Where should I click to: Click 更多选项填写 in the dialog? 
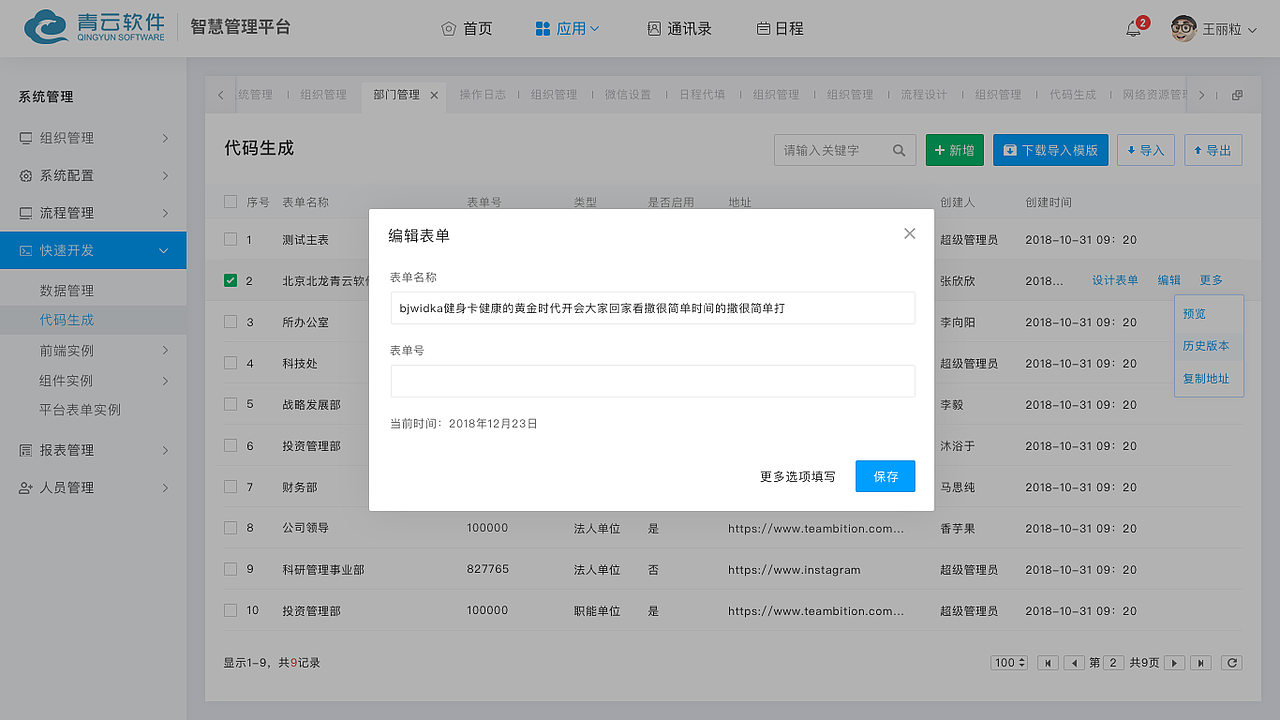coord(798,477)
